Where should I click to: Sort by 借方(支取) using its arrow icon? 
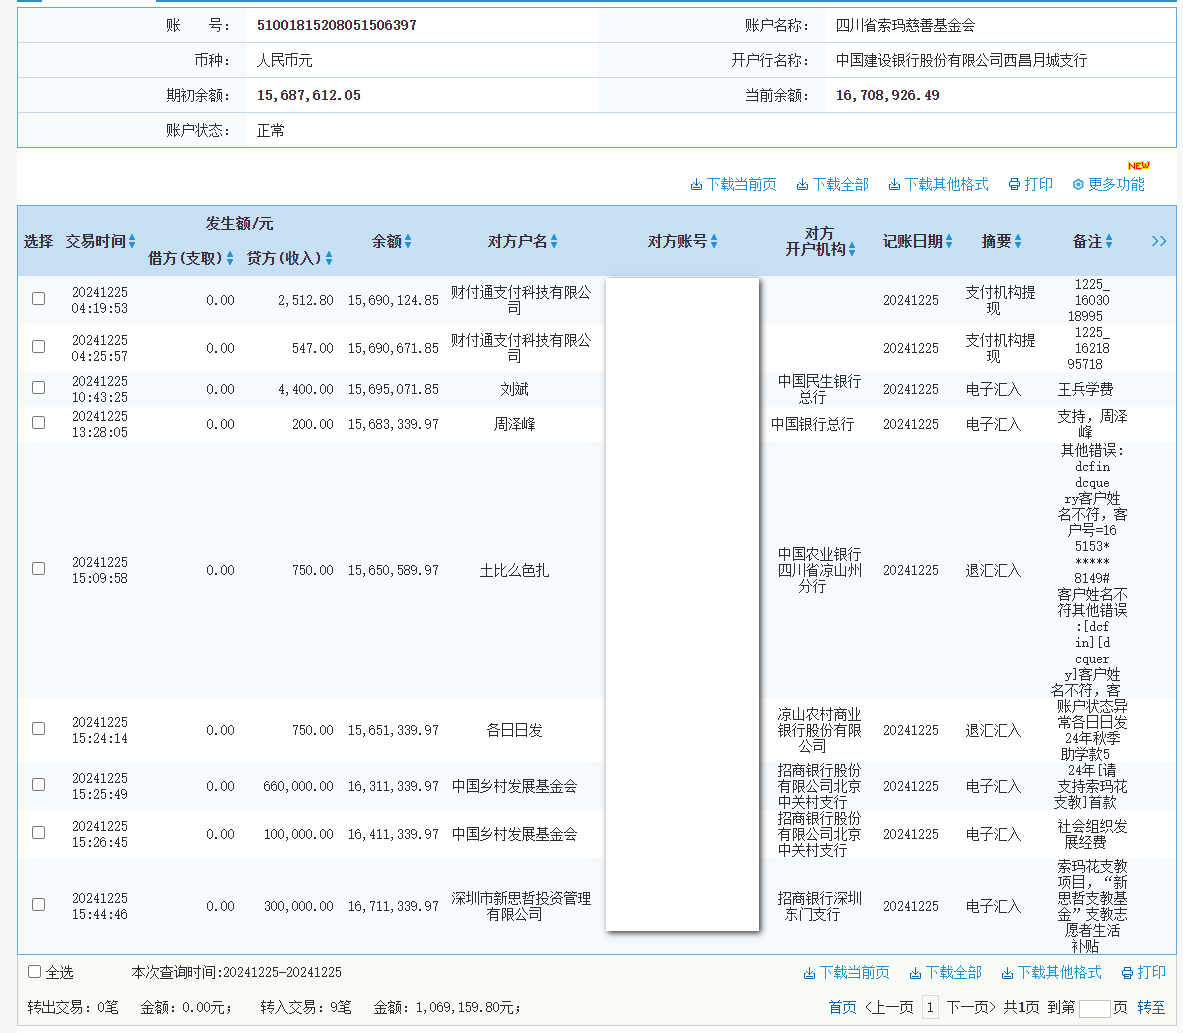pyautogui.click(x=230, y=258)
